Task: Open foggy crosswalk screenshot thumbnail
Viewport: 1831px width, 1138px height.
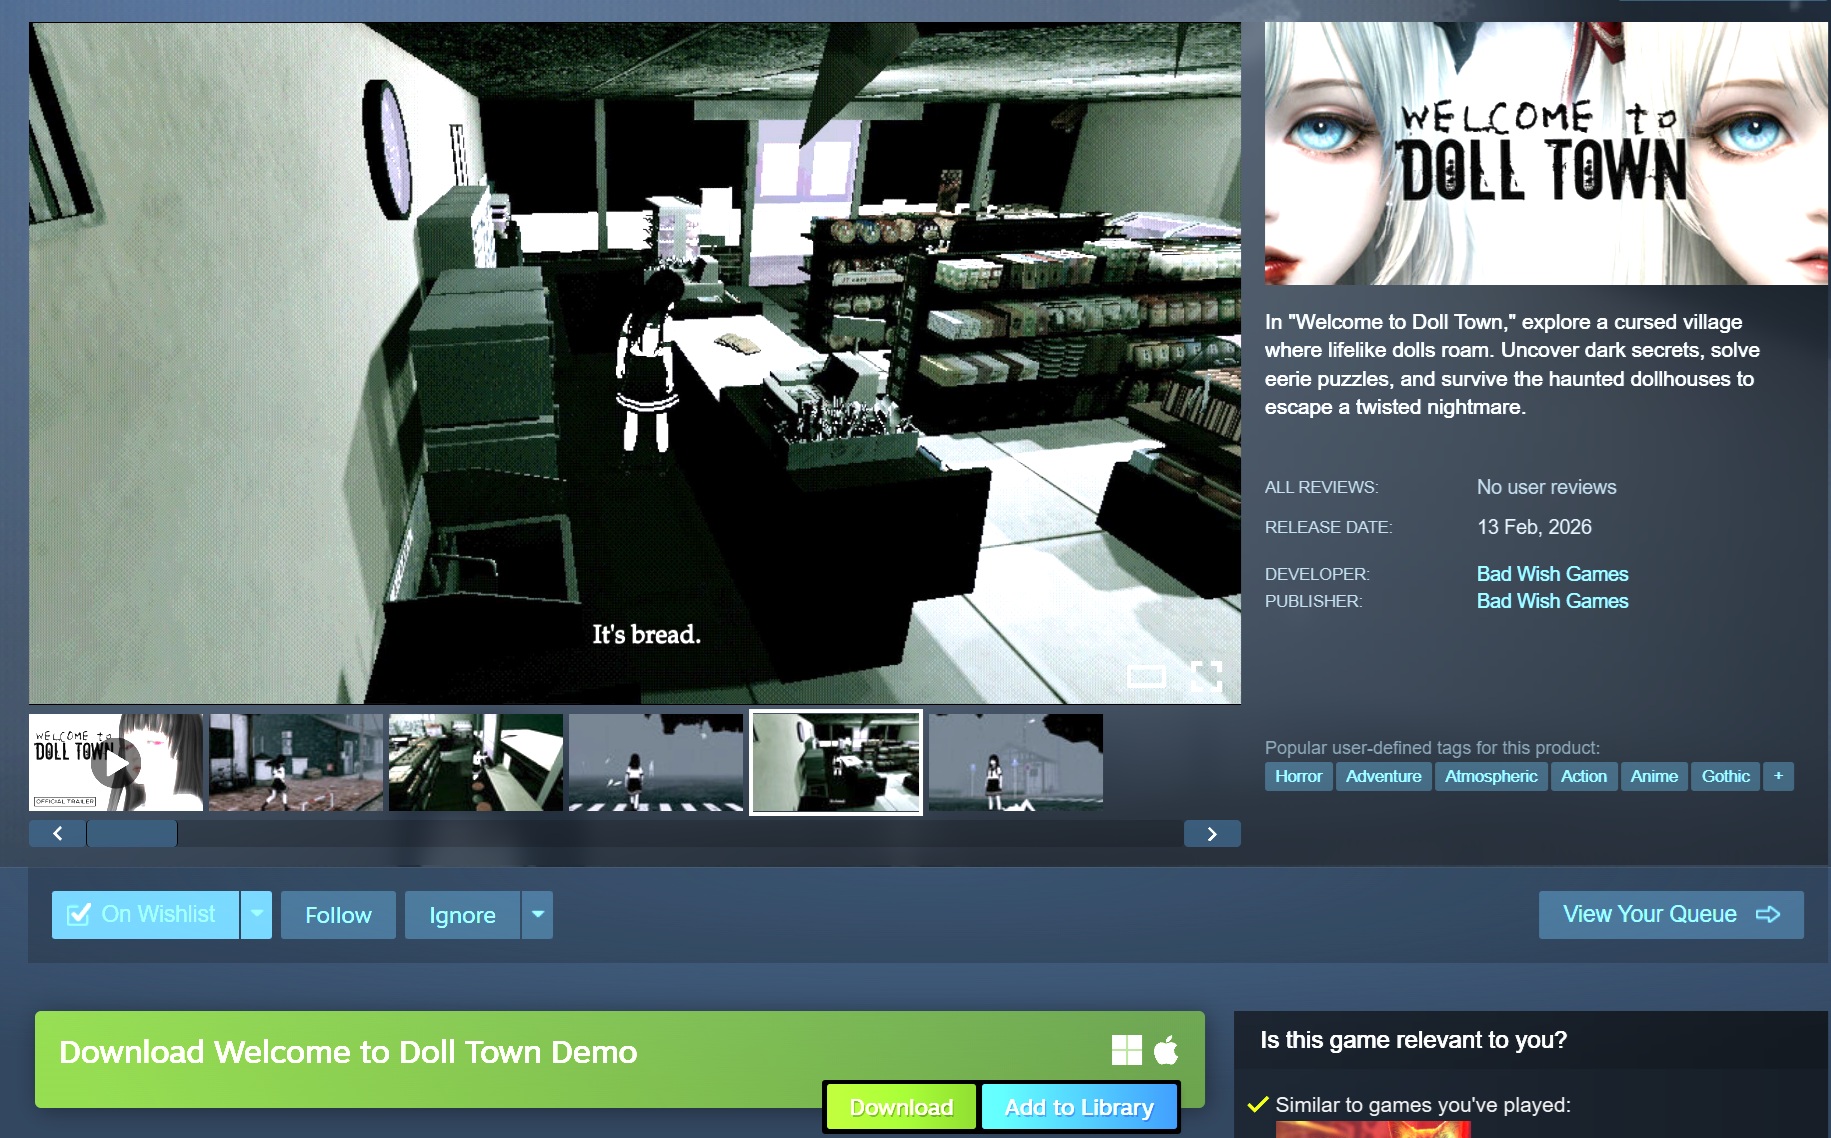Action: [x=656, y=762]
